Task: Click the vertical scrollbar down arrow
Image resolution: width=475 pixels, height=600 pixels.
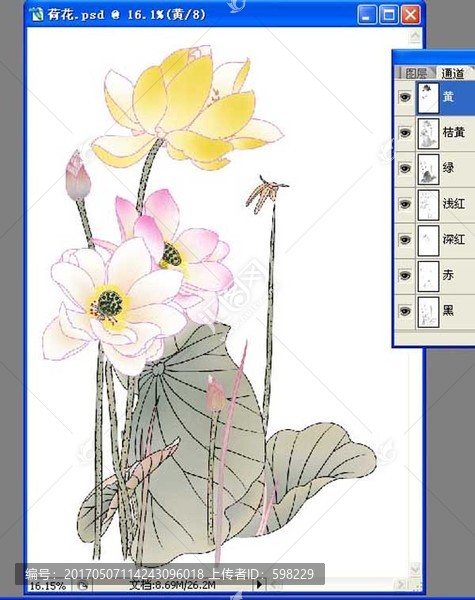Action: (x=415, y=569)
